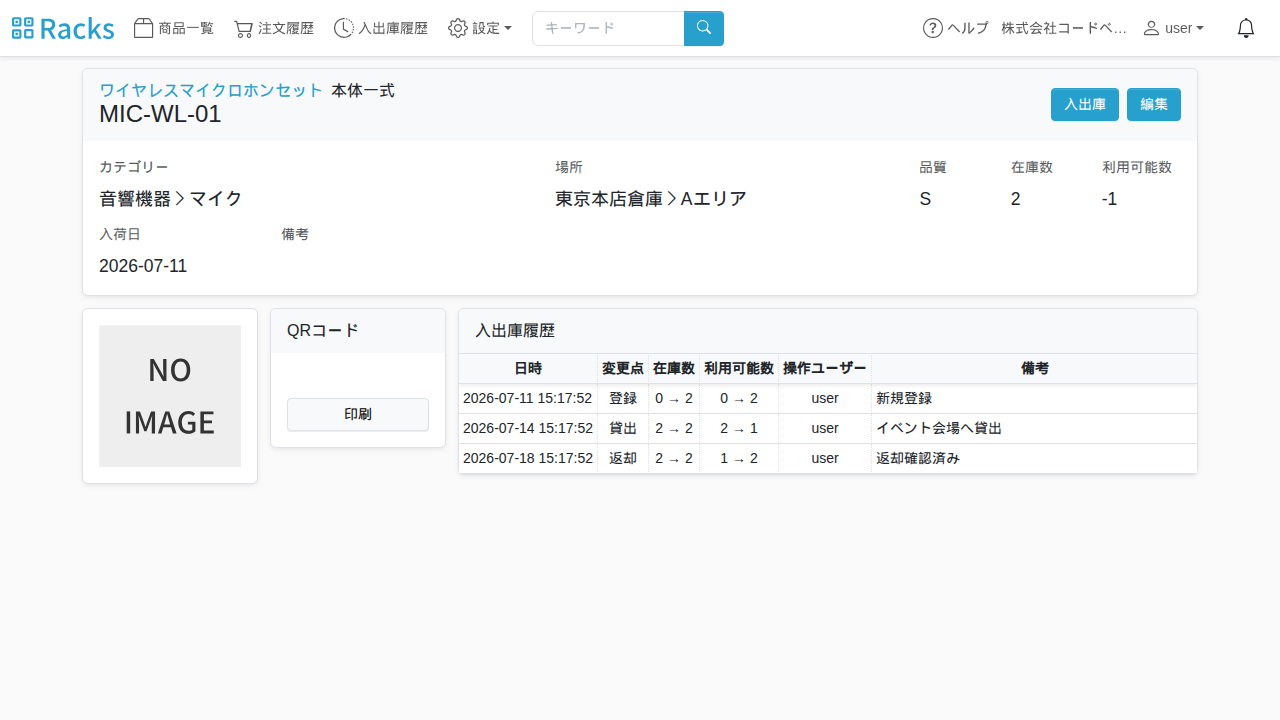Click the 変更点 column header
This screenshot has height=720, width=1280.
623,368
